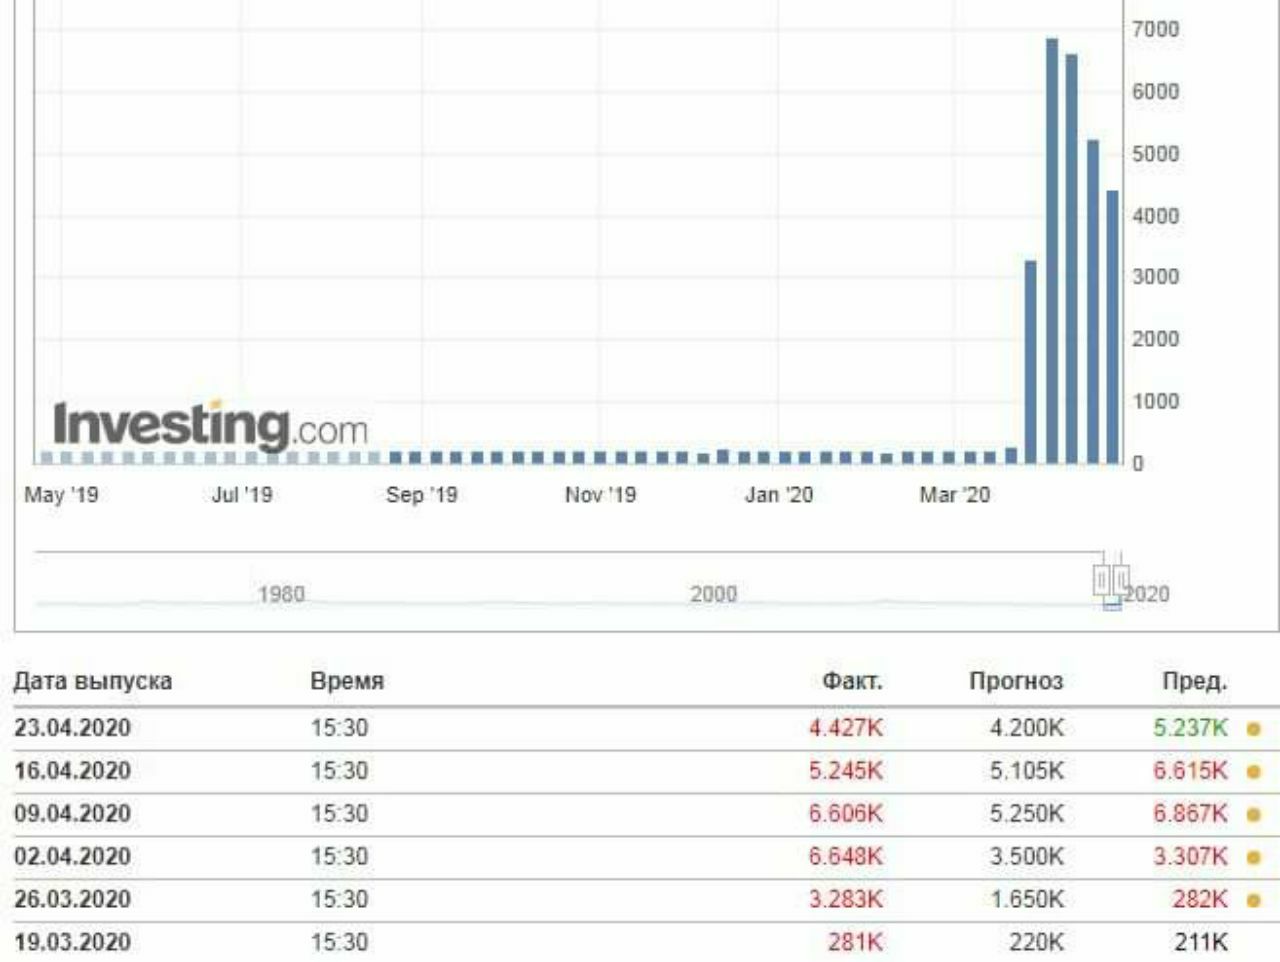Click the rightmost chart bar near 4427

(1113, 327)
